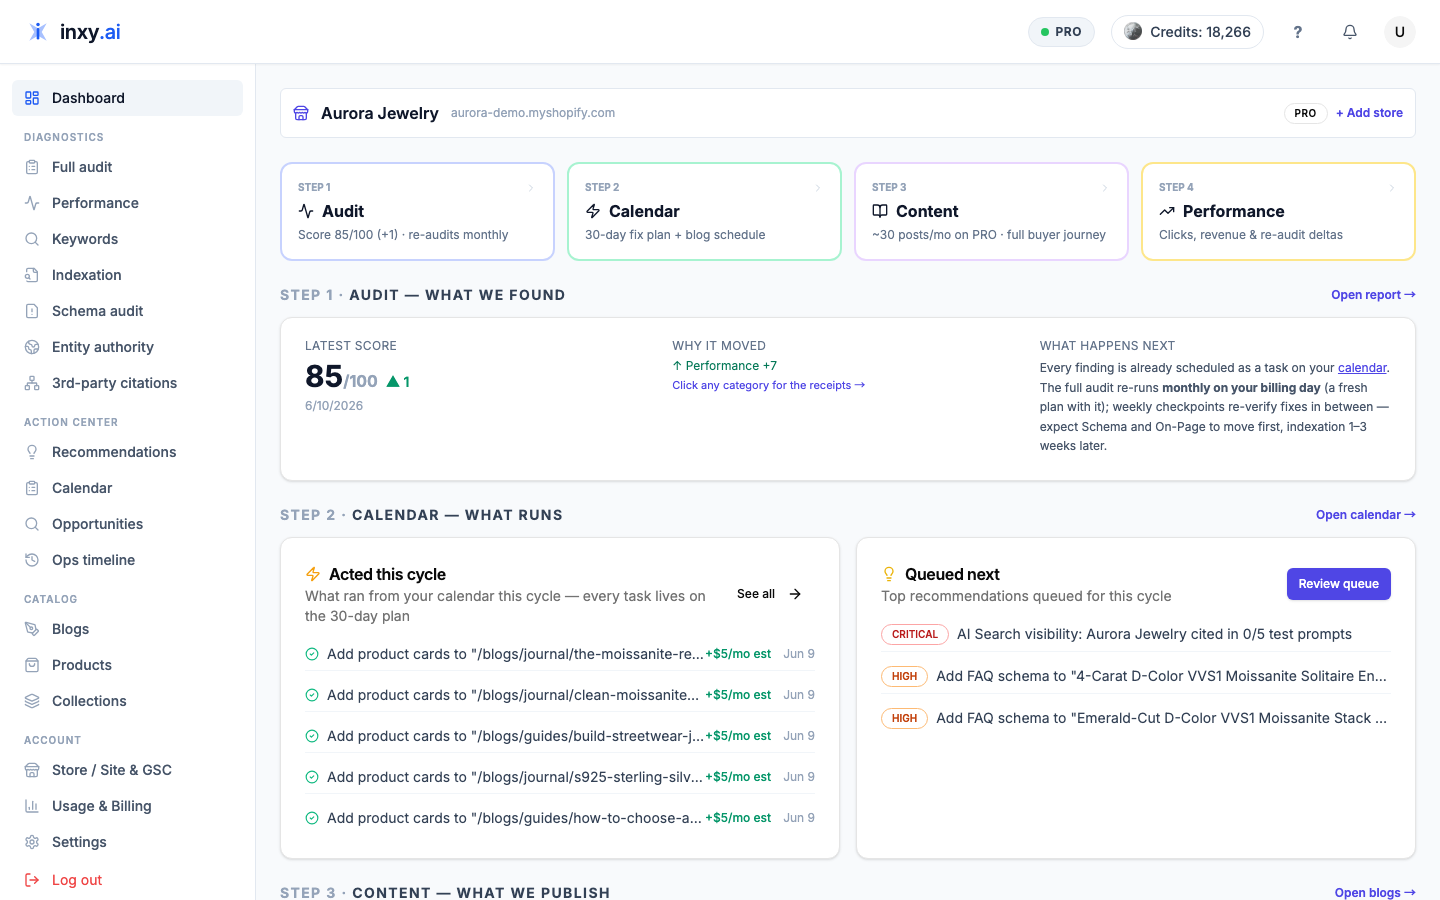The width and height of the screenshot is (1440, 900).
Task: Click the Collections layers icon
Action: coord(32,701)
